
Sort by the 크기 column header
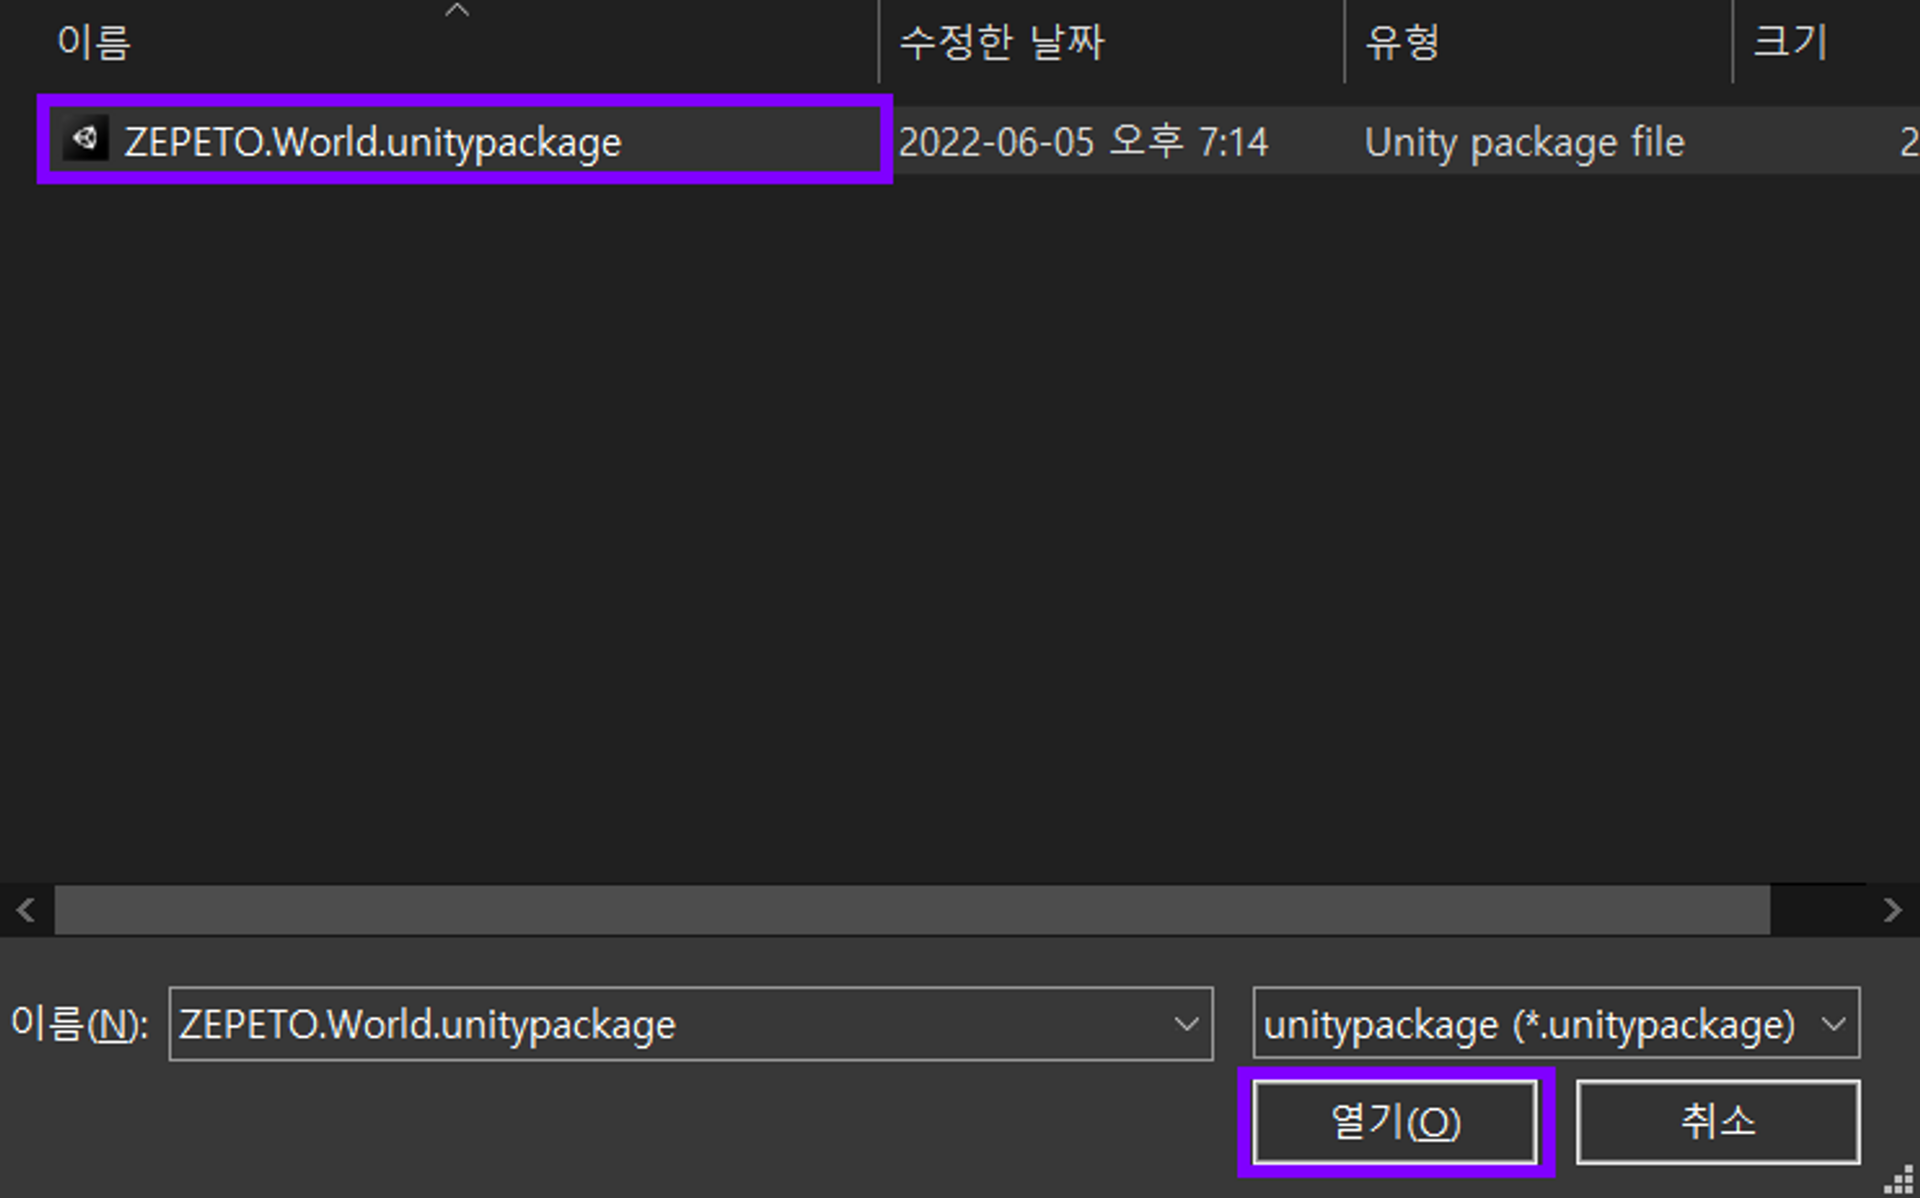pyautogui.click(x=1791, y=42)
